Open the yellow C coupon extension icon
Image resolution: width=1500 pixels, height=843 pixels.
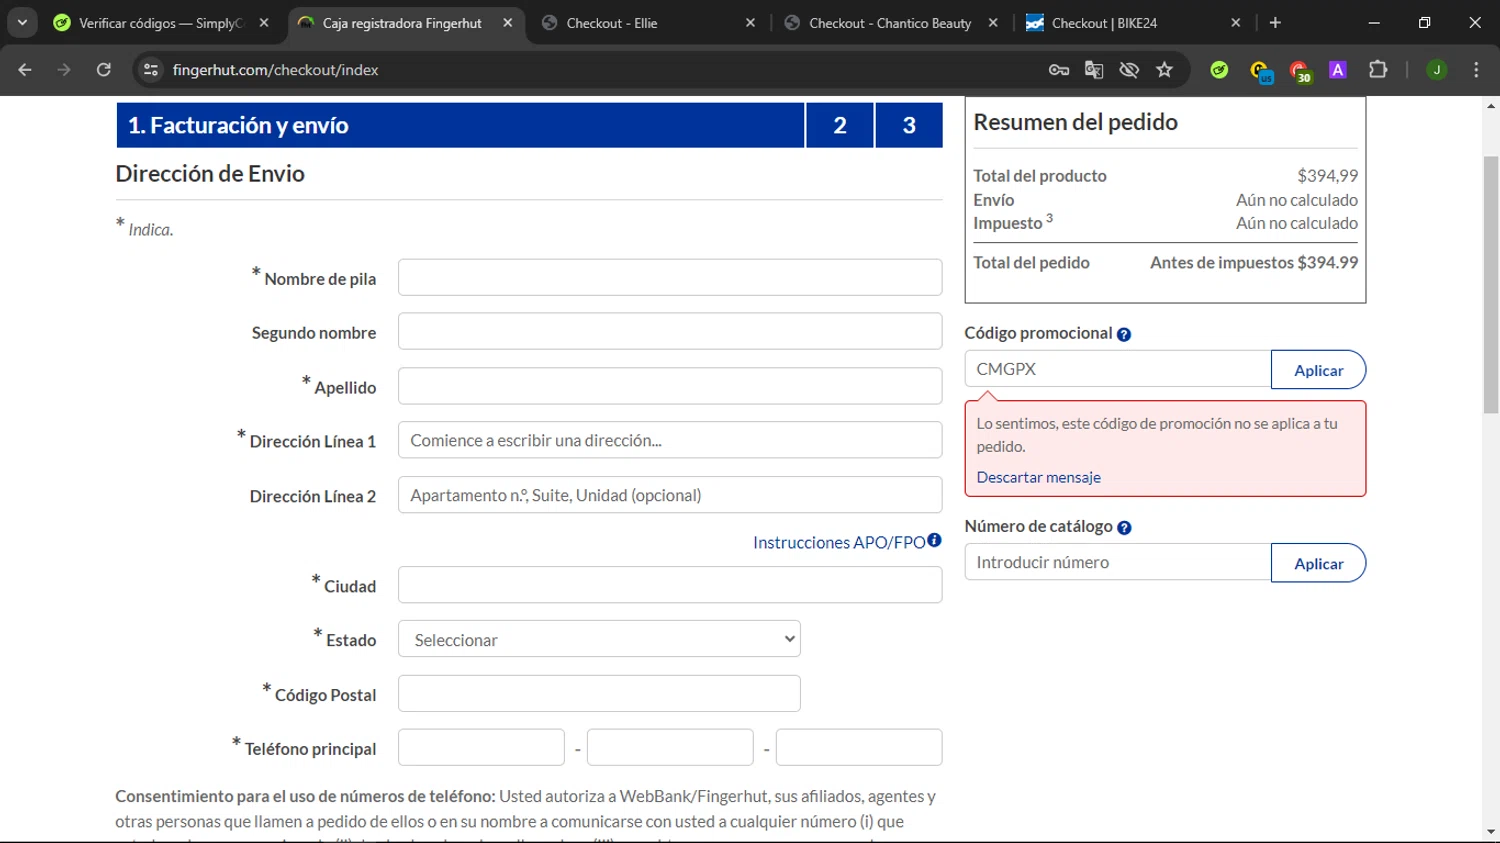(x=1260, y=71)
